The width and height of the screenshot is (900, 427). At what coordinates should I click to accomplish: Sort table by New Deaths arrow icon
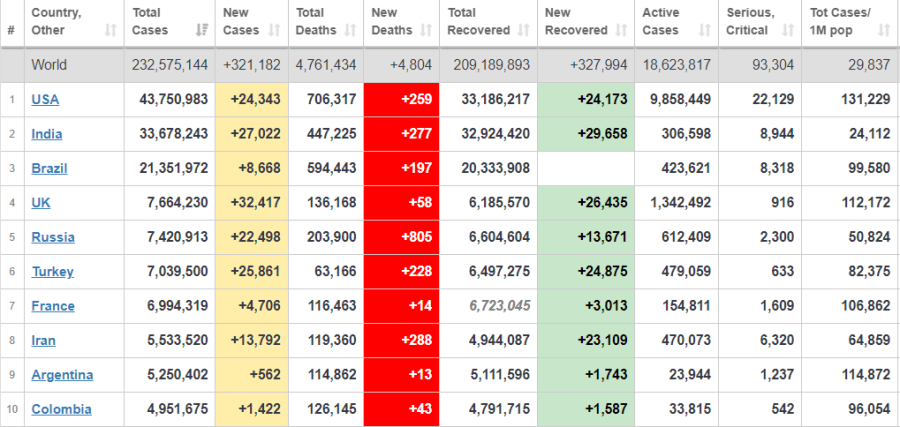tap(426, 30)
